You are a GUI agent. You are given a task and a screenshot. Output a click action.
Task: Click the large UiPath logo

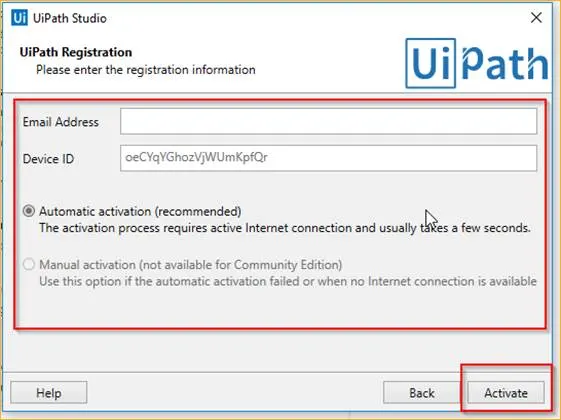pyautogui.click(x=477, y=63)
